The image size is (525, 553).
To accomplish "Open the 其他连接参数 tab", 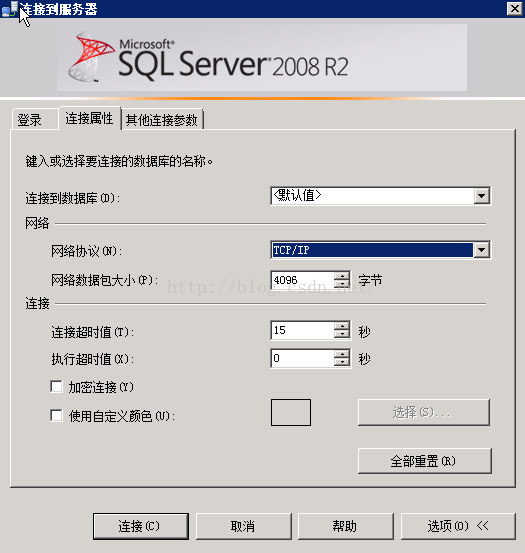I will 162,120.
